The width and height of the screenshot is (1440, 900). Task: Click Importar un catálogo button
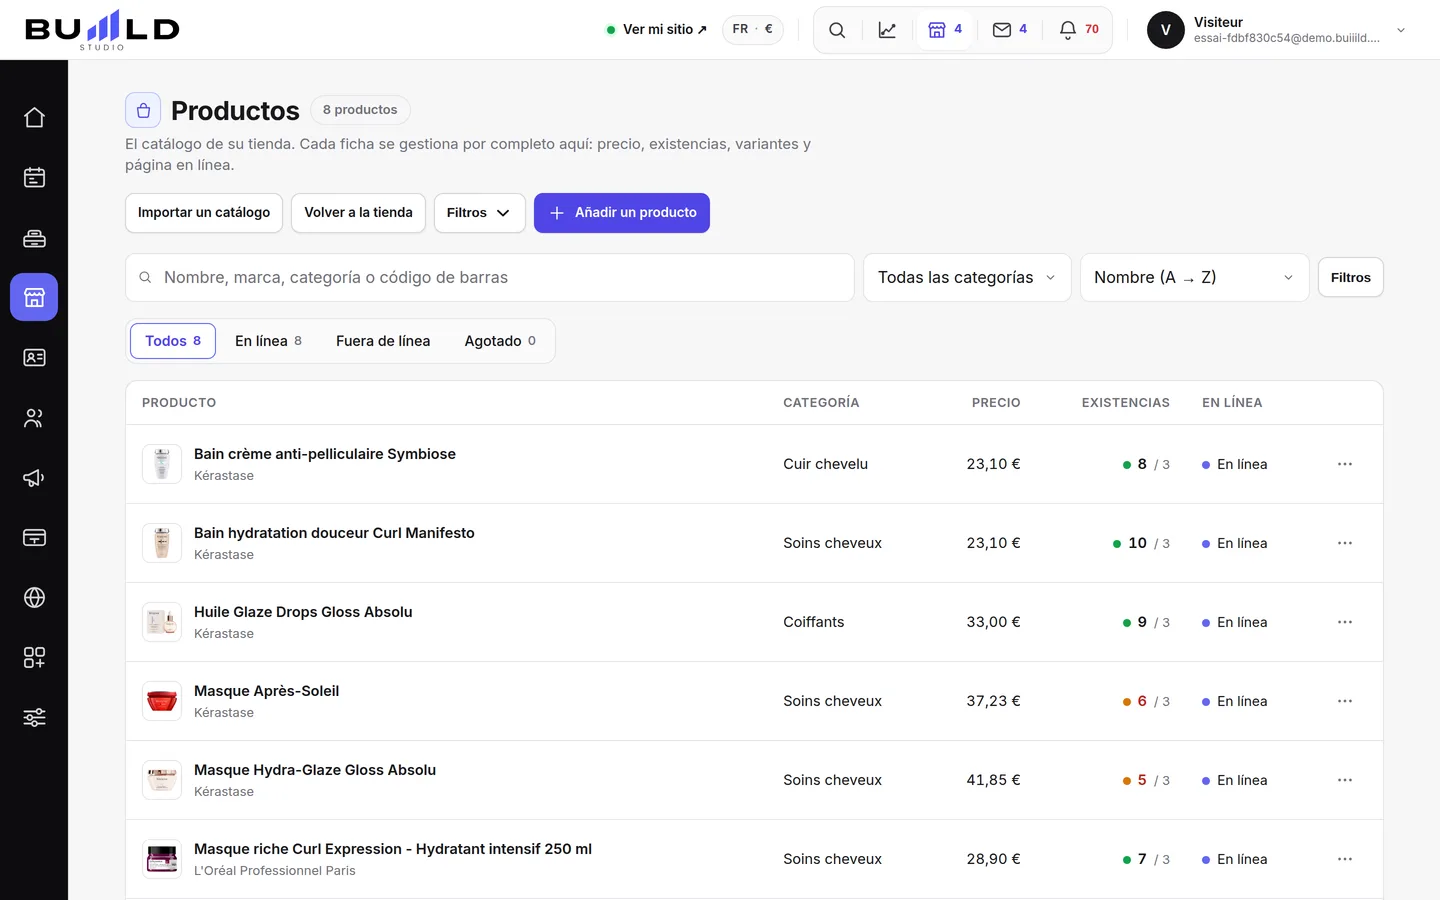coord(204,213)
